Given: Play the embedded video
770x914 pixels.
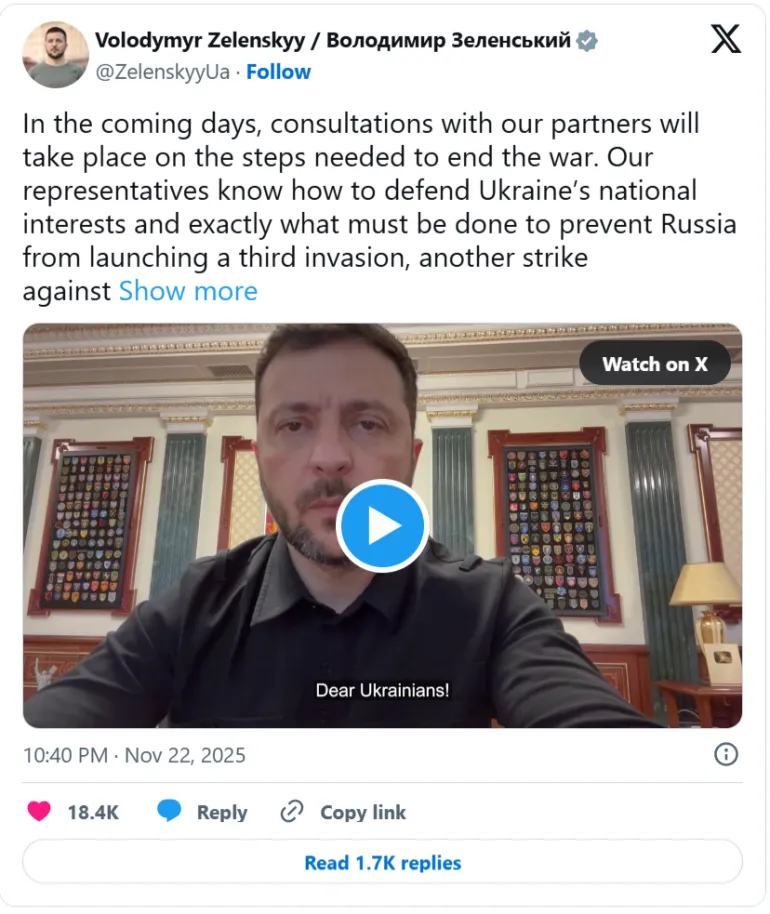Looking at the screenshot, I should click(382, 525).
